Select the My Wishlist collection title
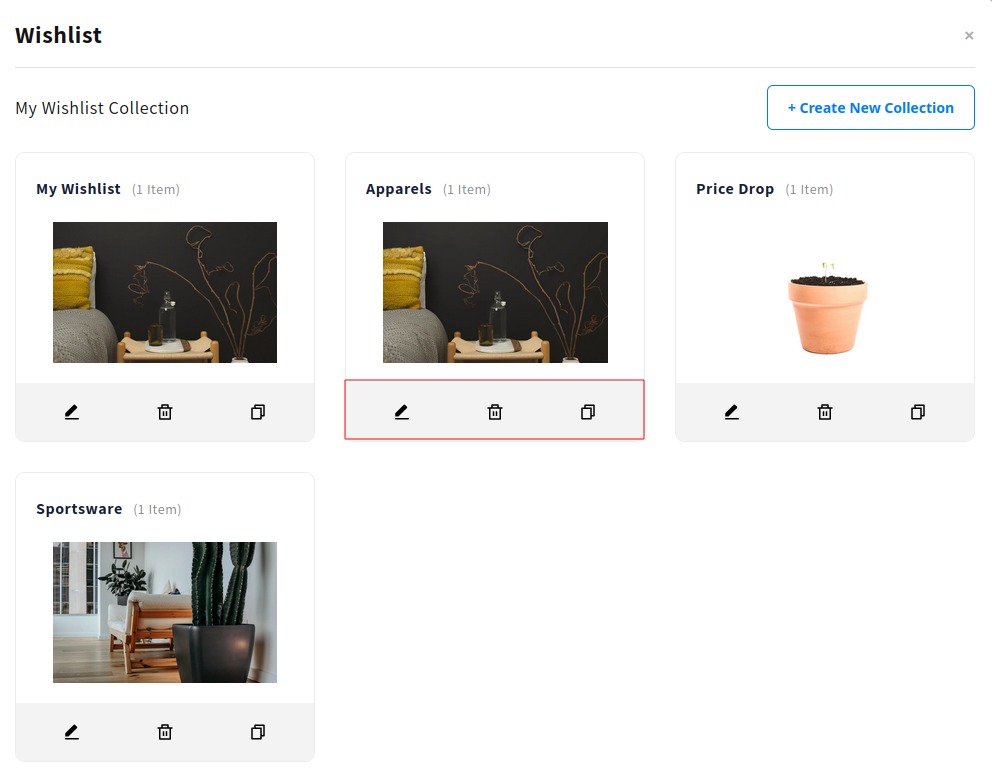The image size is (992, 773). point(78,189)
